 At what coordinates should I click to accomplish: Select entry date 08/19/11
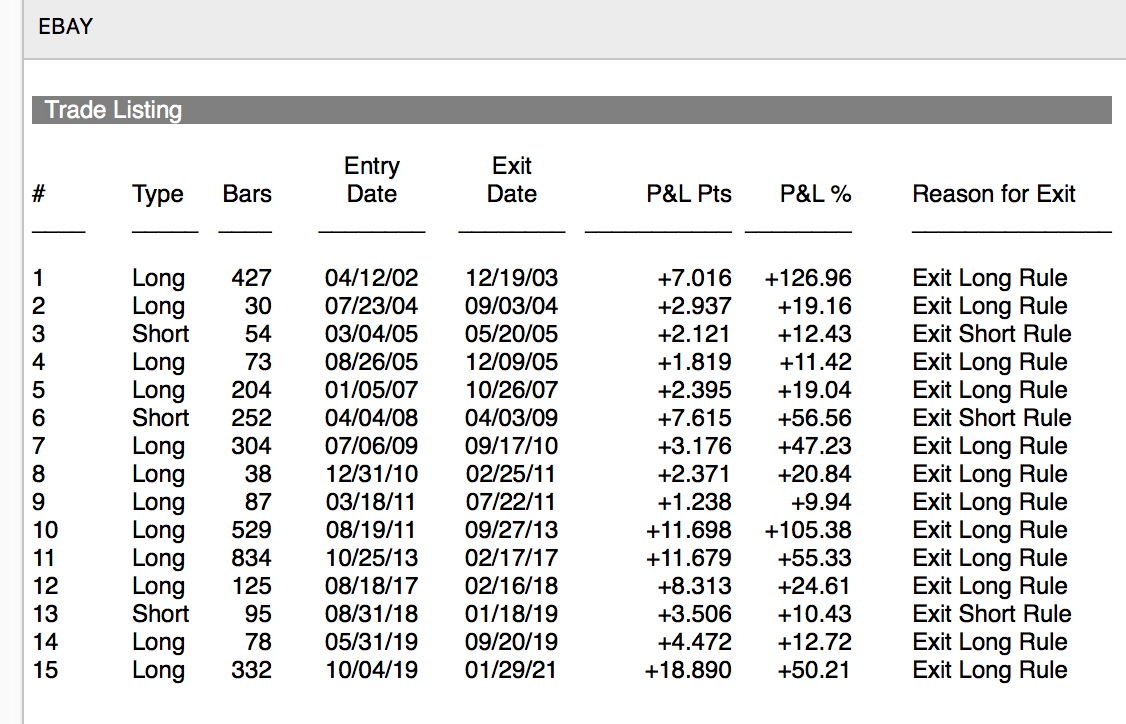(x=371, y=530)
